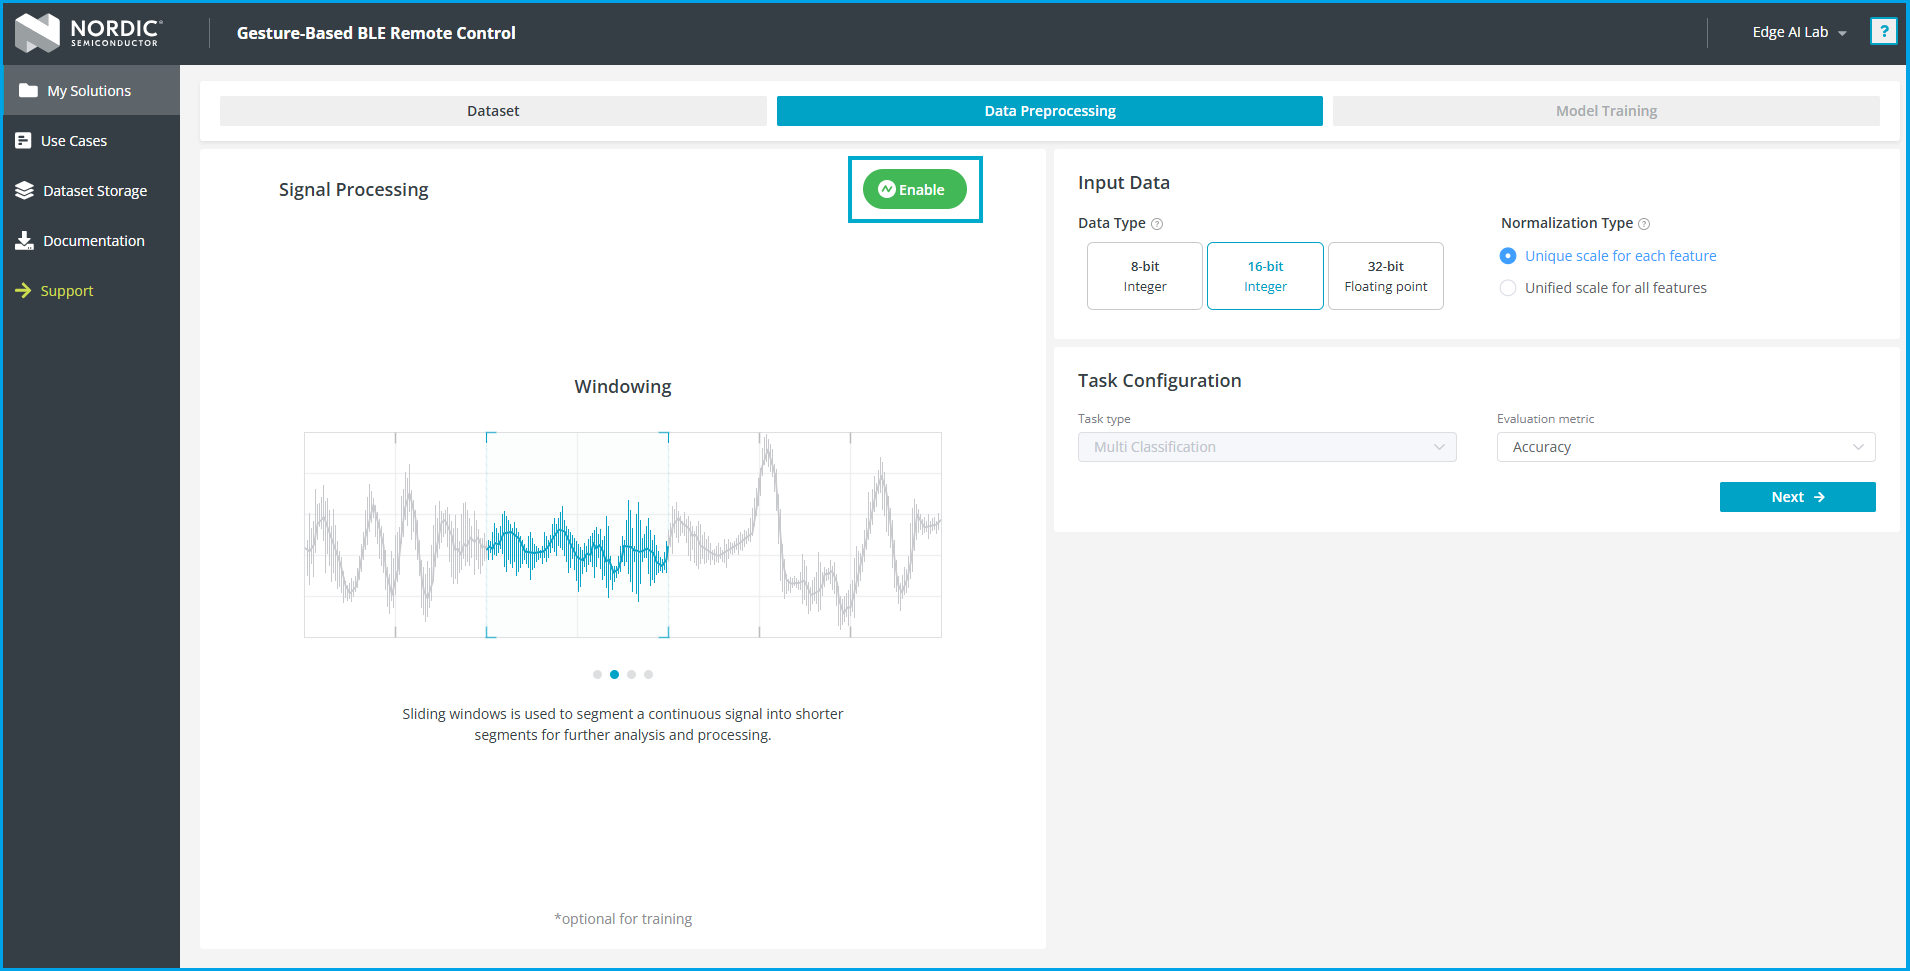Click the Task Configuration heading
This screenshot has height=971, width=1910.
pos(1160,381)
